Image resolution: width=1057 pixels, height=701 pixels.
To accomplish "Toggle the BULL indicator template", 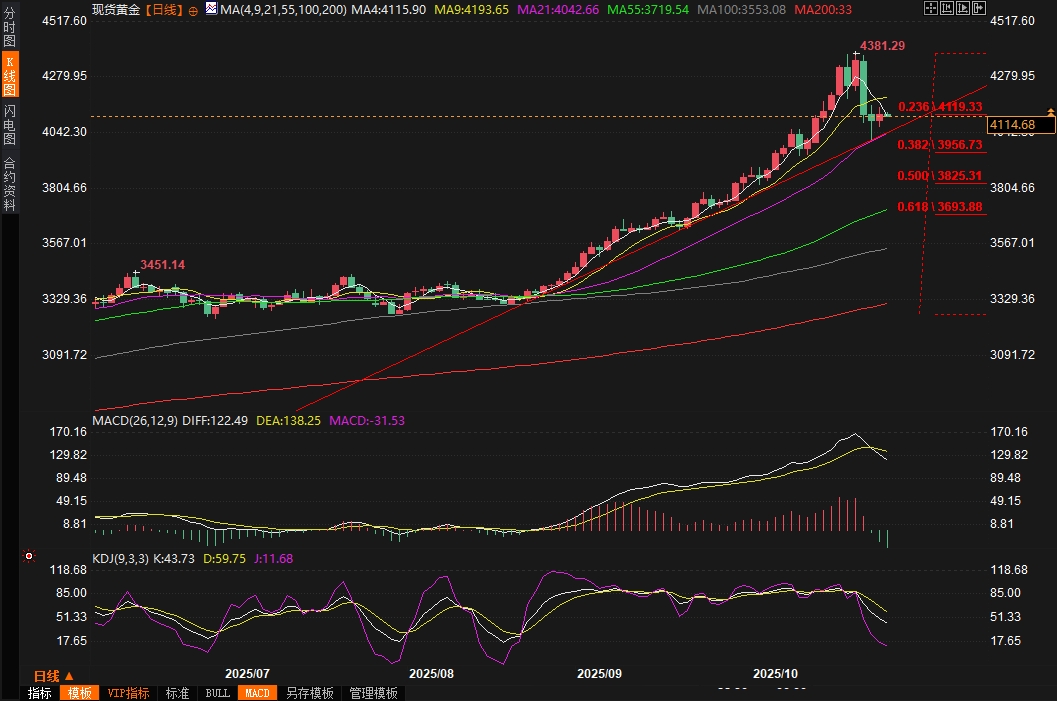I will point(217,693).
